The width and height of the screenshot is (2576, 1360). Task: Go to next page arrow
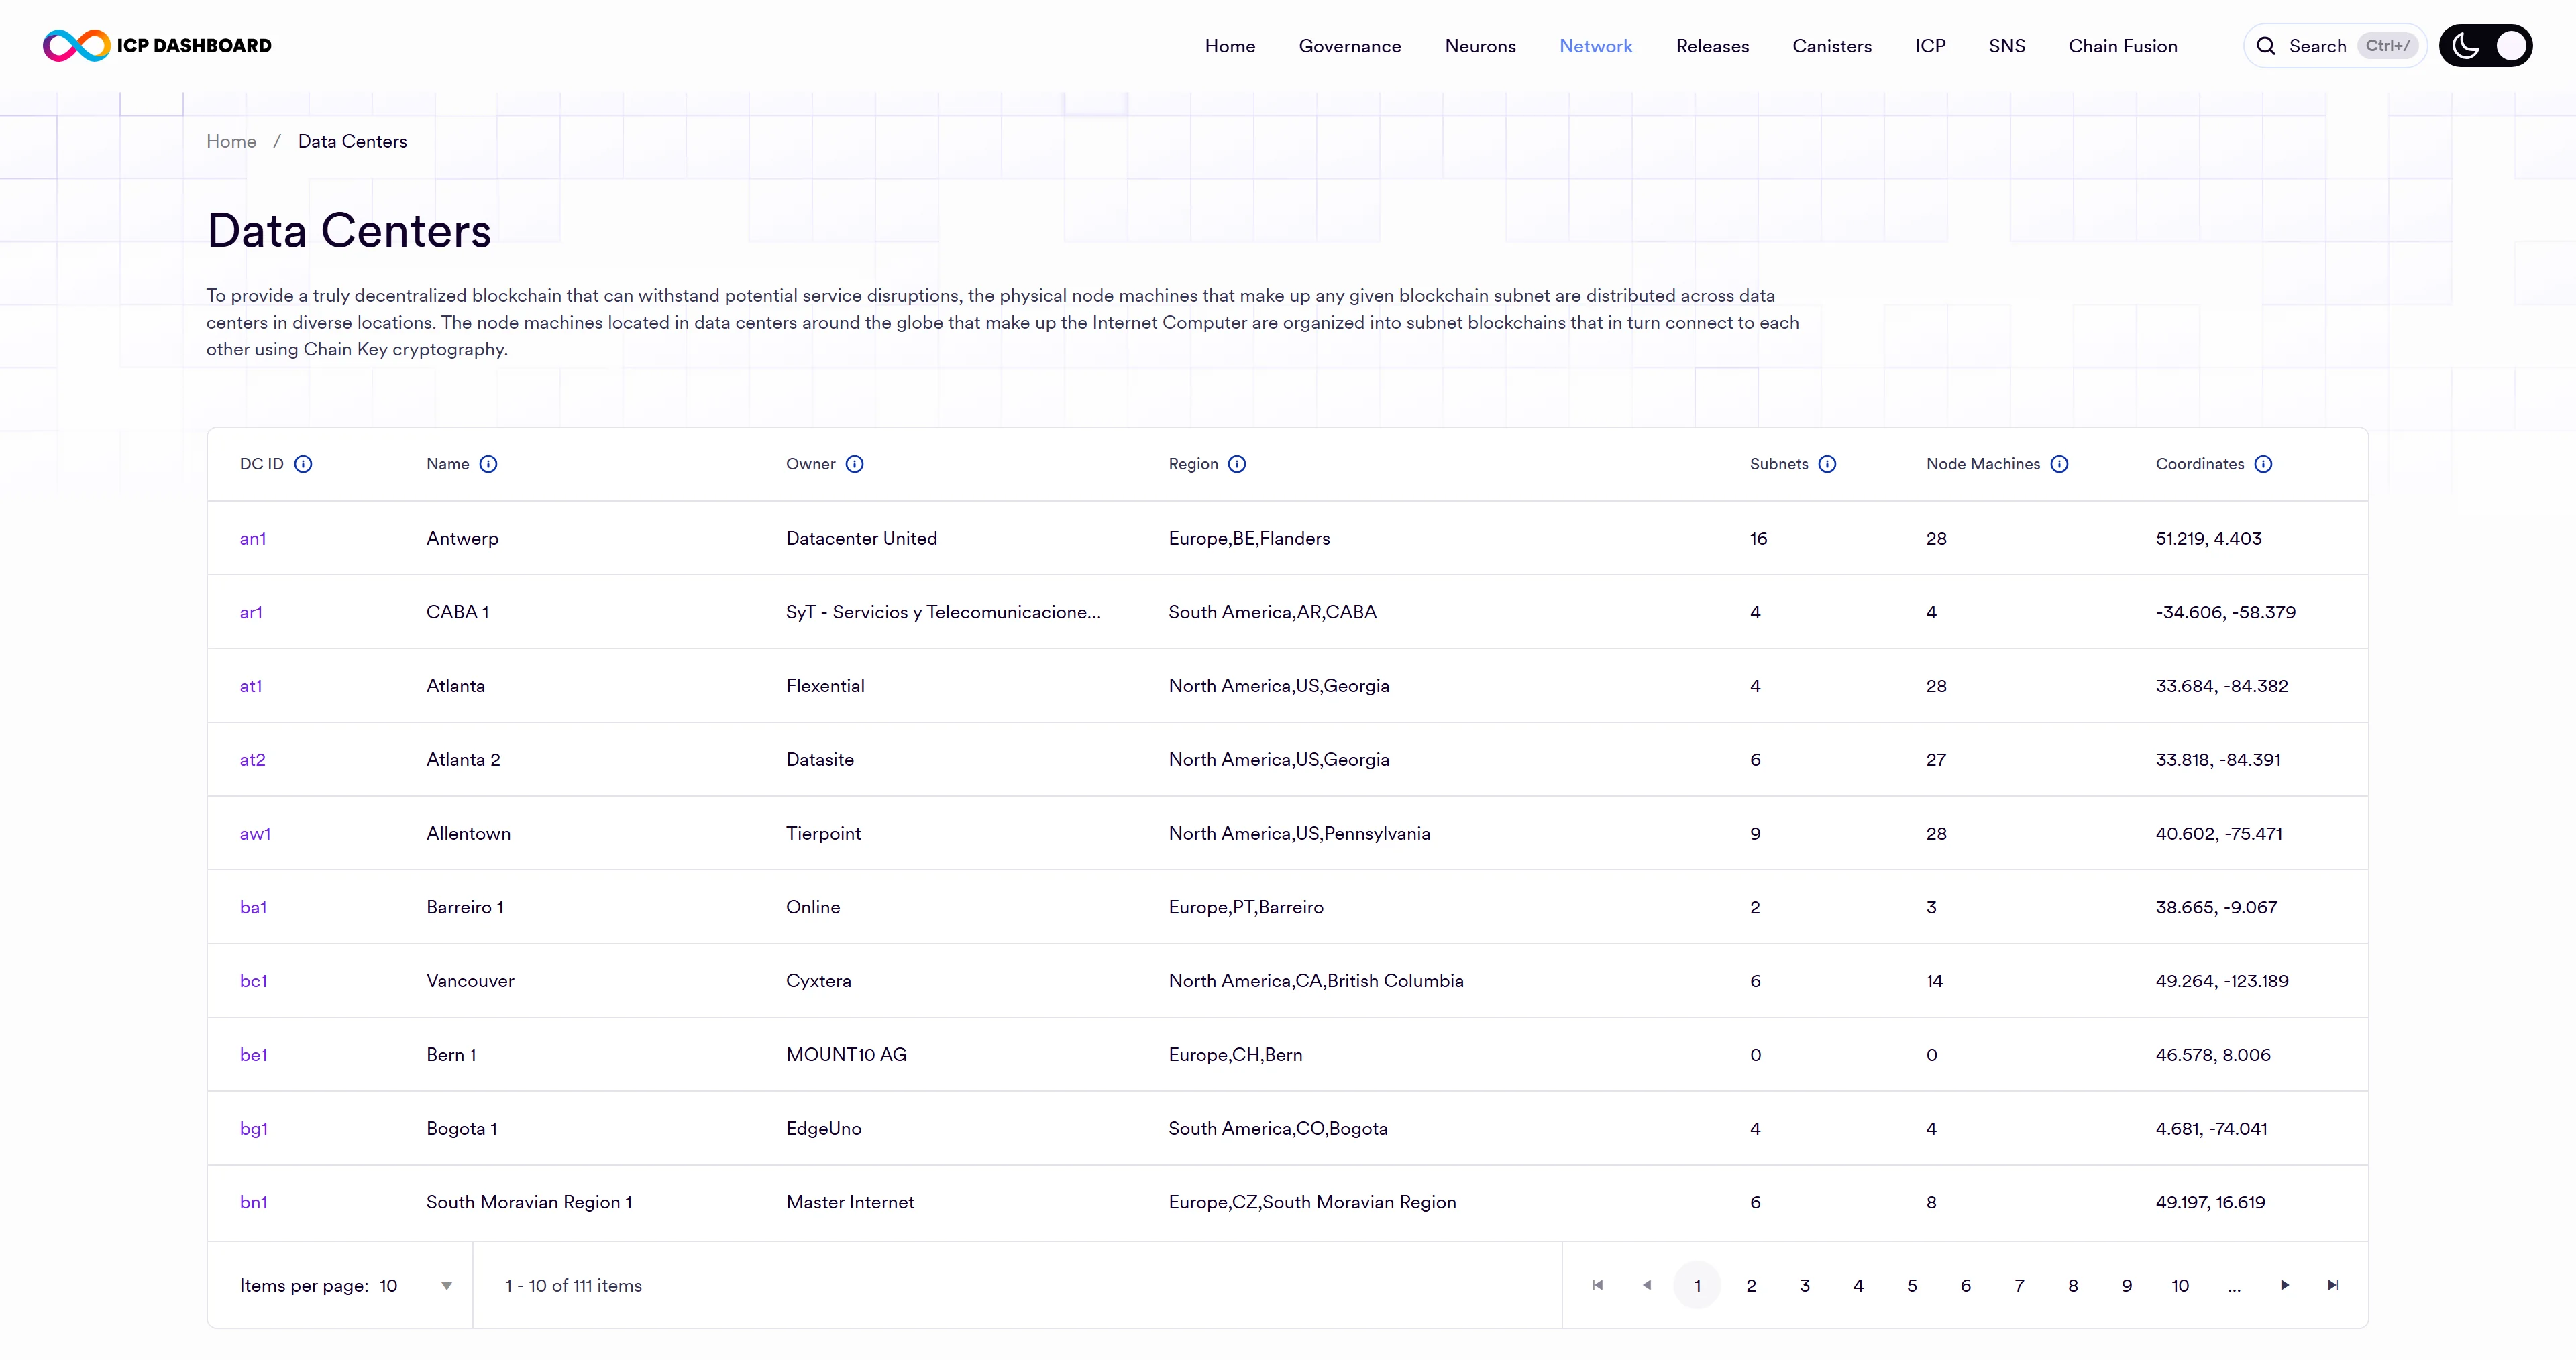[x=2284, y=1285]
